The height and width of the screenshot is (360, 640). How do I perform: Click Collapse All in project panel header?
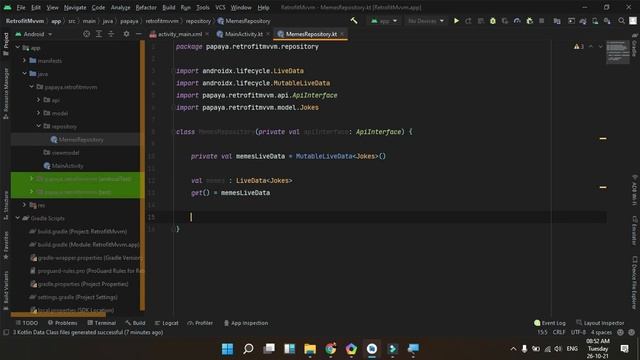111,34
